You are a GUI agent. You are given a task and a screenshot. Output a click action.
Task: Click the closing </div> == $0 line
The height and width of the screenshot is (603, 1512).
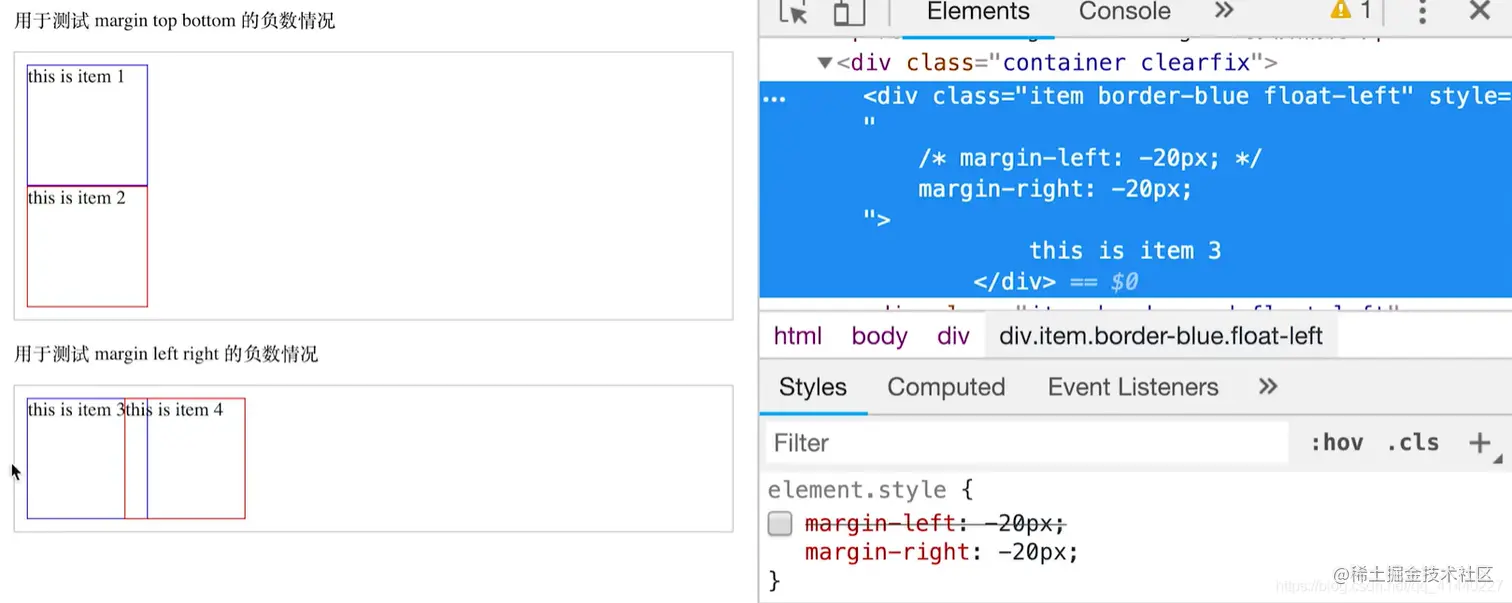pyautogui.click(x=1055, y=282)
